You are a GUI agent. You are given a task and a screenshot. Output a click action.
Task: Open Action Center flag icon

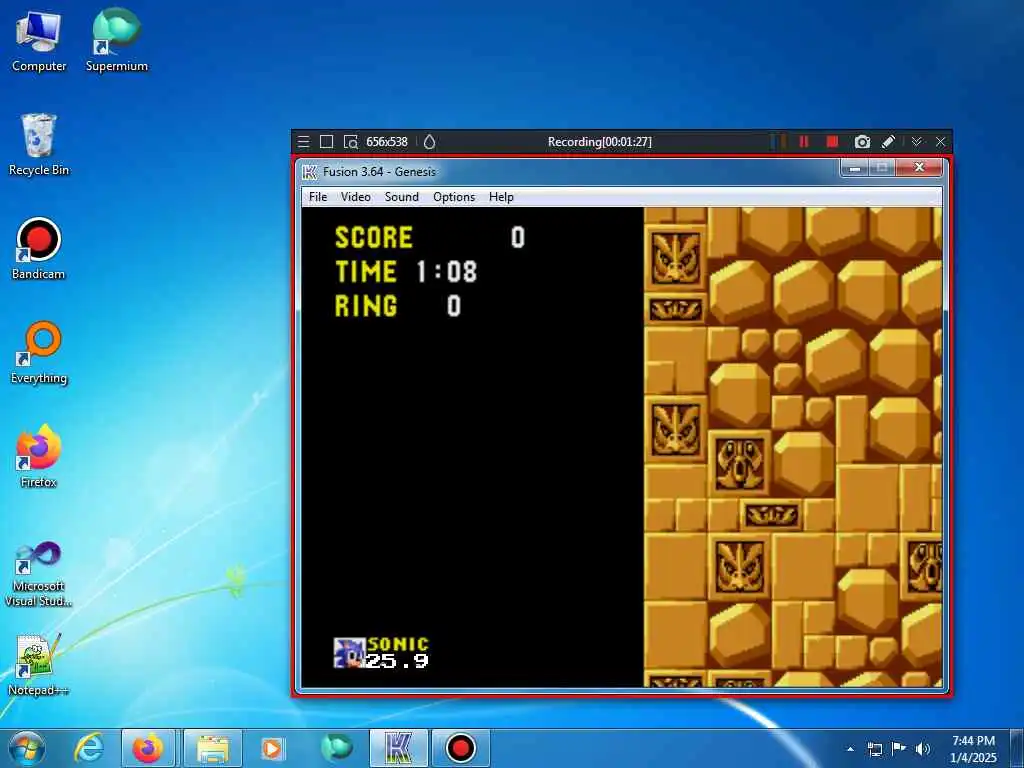pyautogui.click(x=899, y=749)
